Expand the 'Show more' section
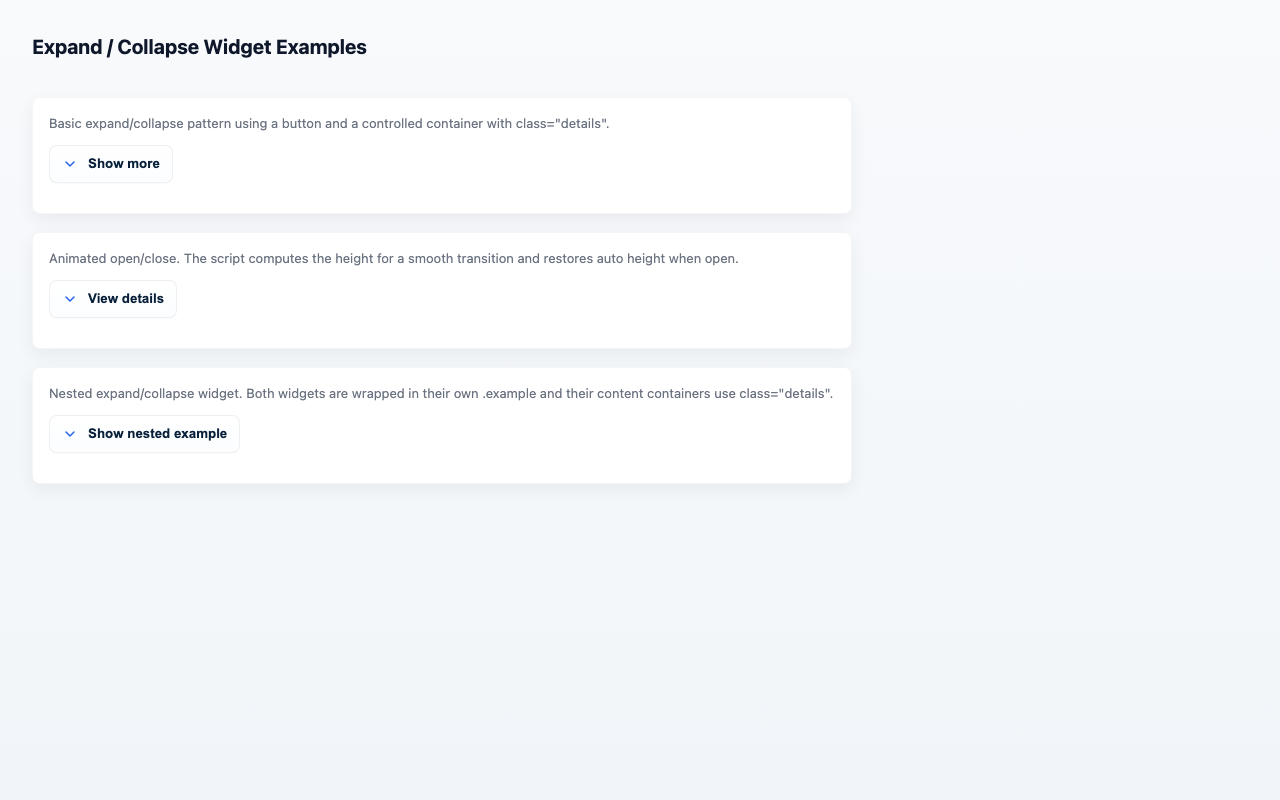This screenshot has width=1280, height=800. tap(110, 163)
